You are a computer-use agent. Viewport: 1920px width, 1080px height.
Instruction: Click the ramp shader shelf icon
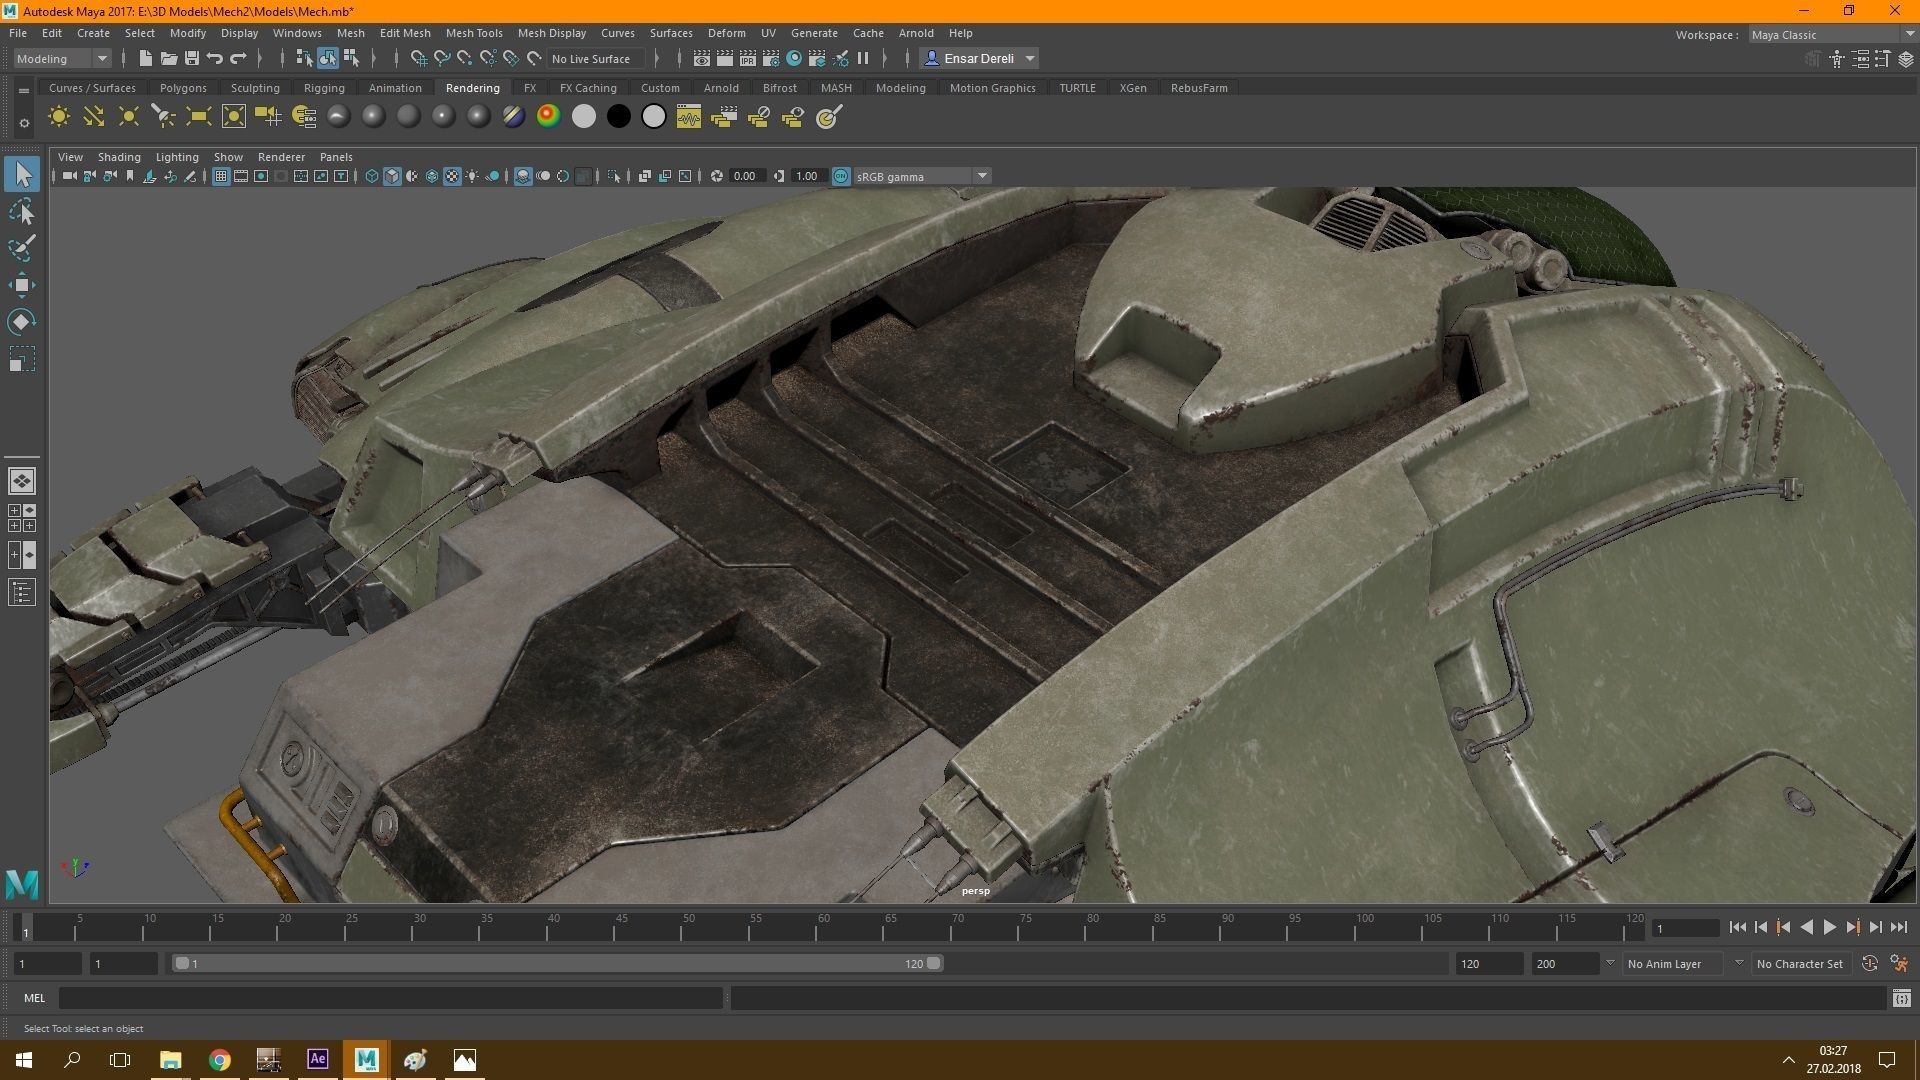[548, 117]
